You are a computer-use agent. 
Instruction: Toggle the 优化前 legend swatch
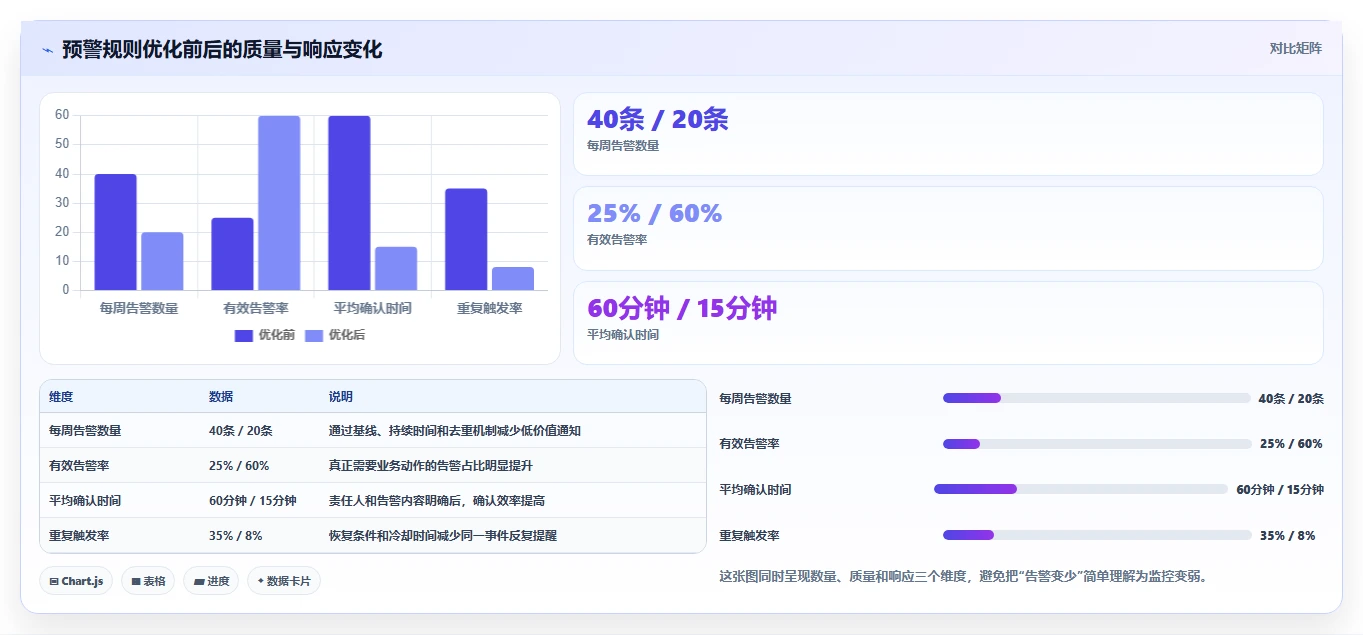244,336
